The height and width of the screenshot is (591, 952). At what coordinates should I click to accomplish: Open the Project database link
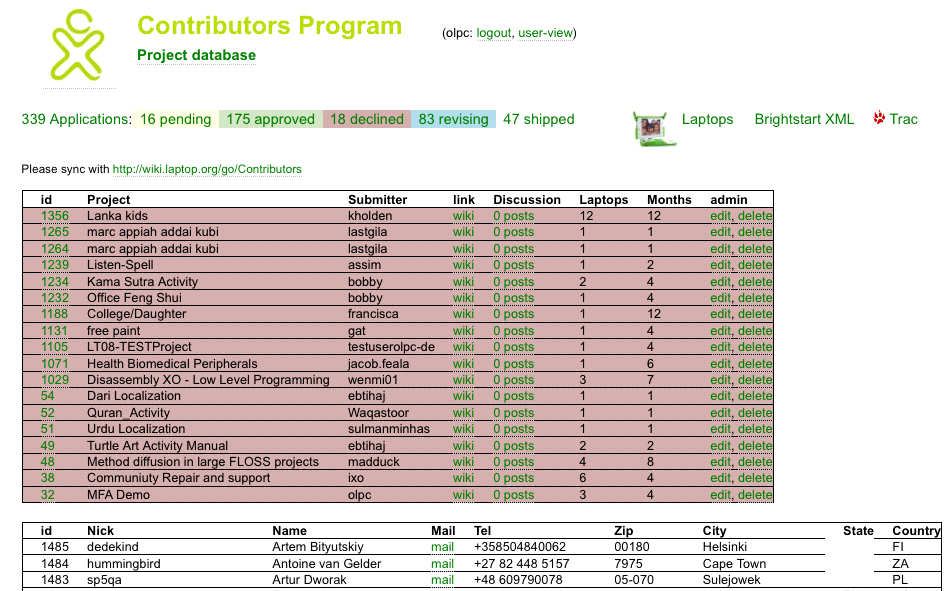pos(196,55)
